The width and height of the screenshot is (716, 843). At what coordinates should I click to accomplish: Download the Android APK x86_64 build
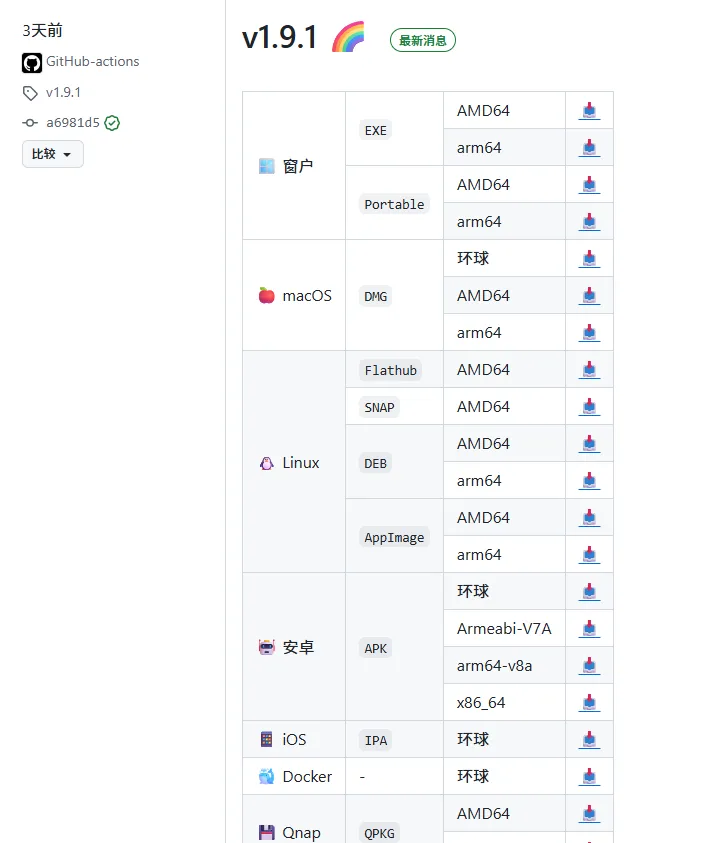pyautogui.click(x=589, y=703)
